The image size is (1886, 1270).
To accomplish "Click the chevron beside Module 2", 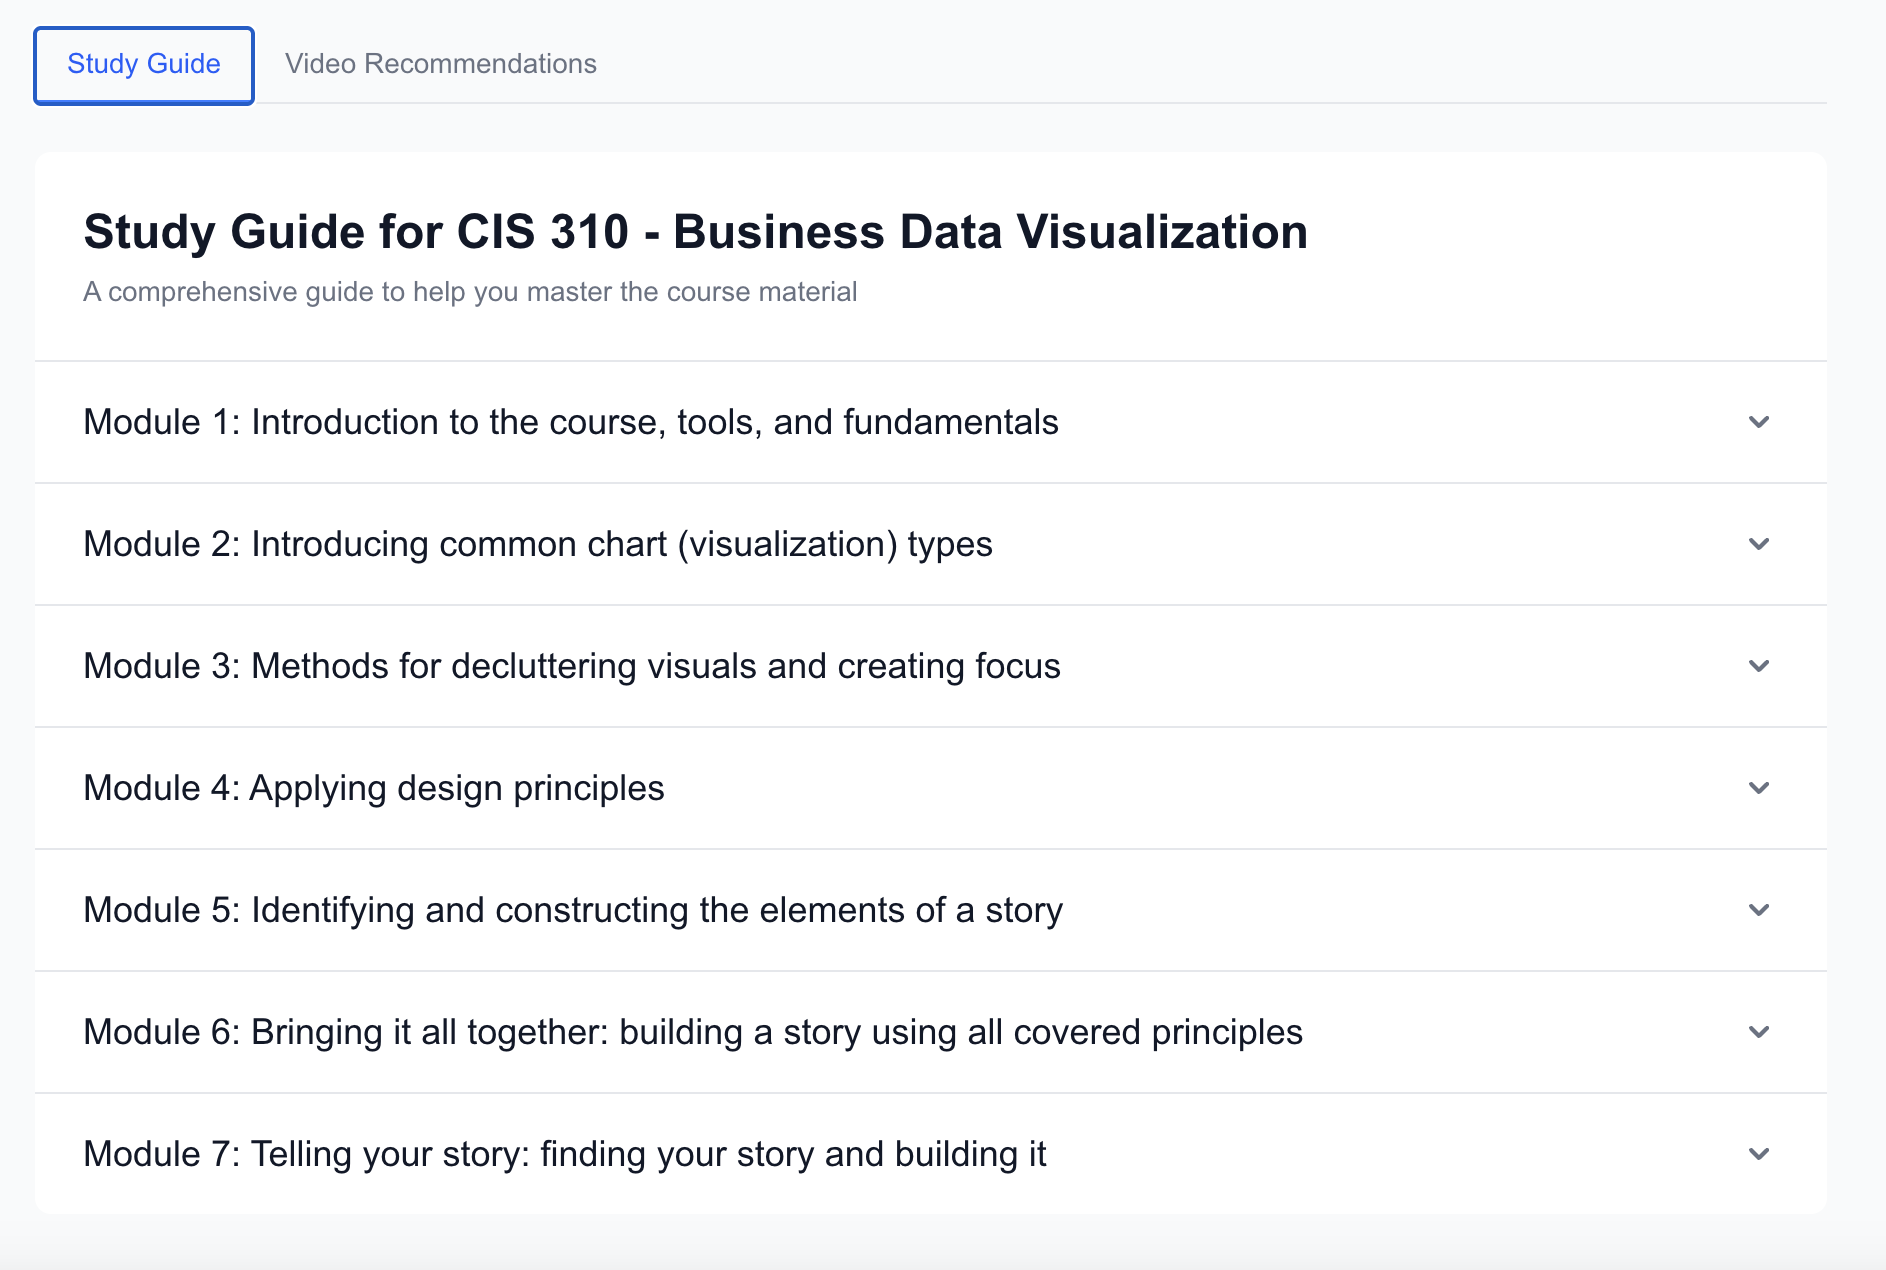I will coord(1759,544).
